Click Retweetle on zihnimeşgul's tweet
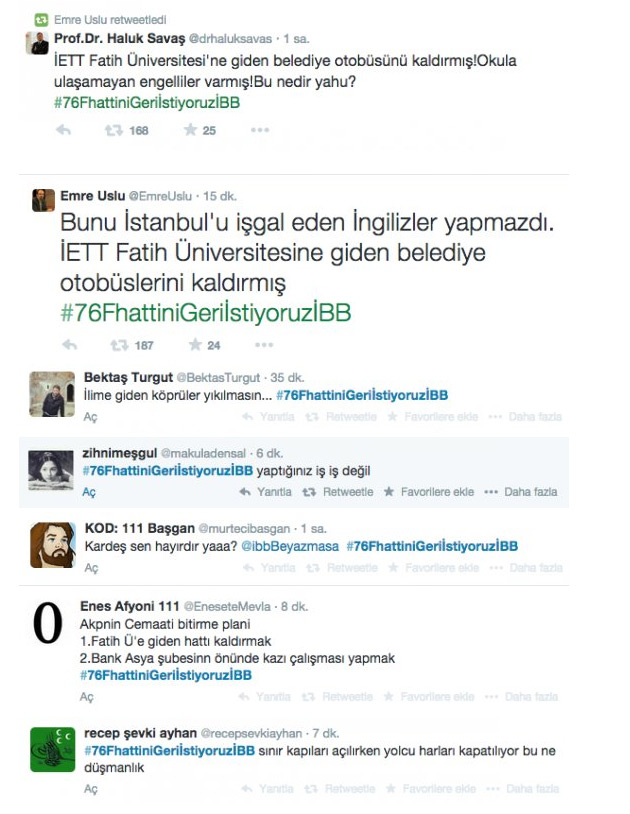The height and width of the screenshot is (814, 630). (x=338, y=492)
